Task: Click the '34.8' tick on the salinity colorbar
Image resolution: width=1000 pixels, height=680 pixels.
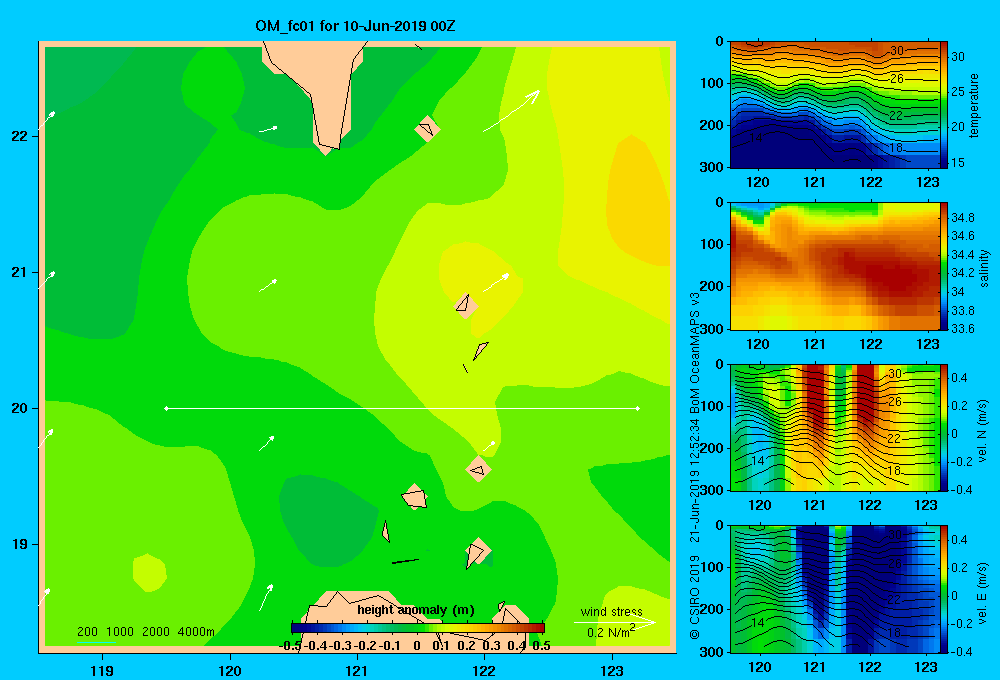Action: click(962, 218)
